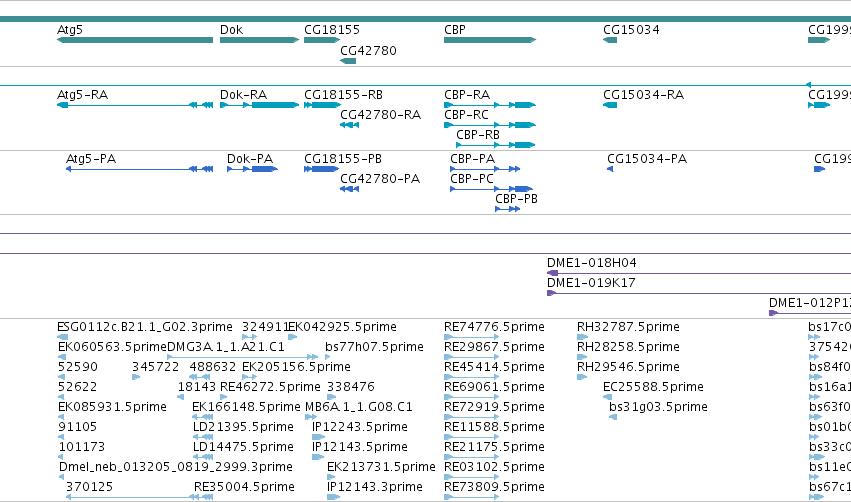Screen dimensions: 851x502
Task: Select the CG42780-RA transcript
Action: coord(350,125)
